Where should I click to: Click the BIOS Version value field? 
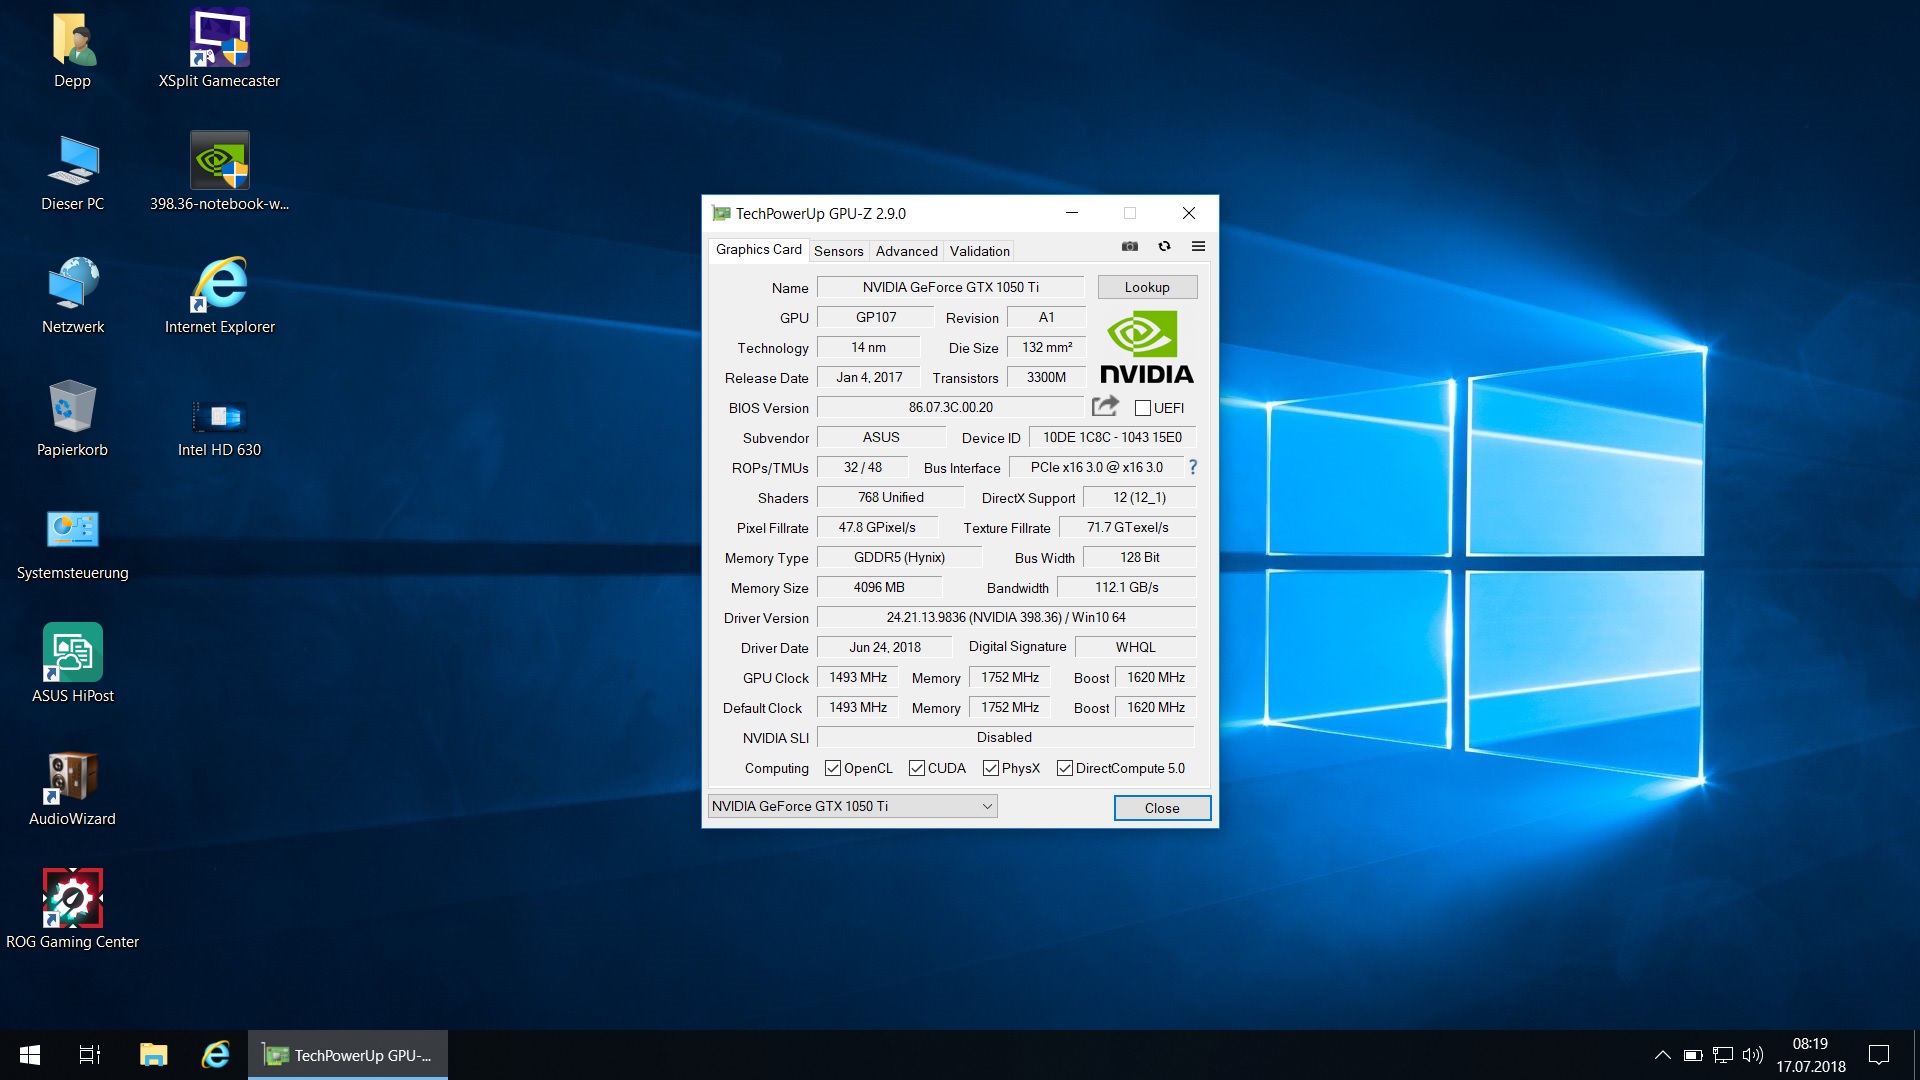tap(950, 407)
